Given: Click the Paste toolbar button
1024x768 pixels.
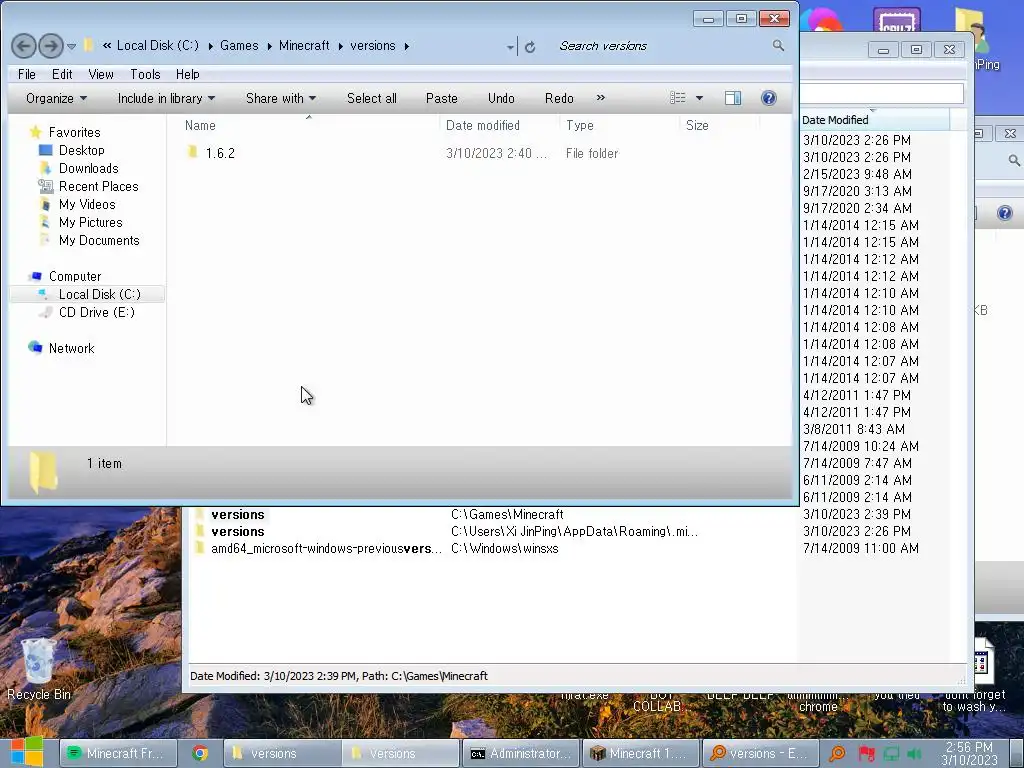Looking at the screenshot, I should pos(441,99).
